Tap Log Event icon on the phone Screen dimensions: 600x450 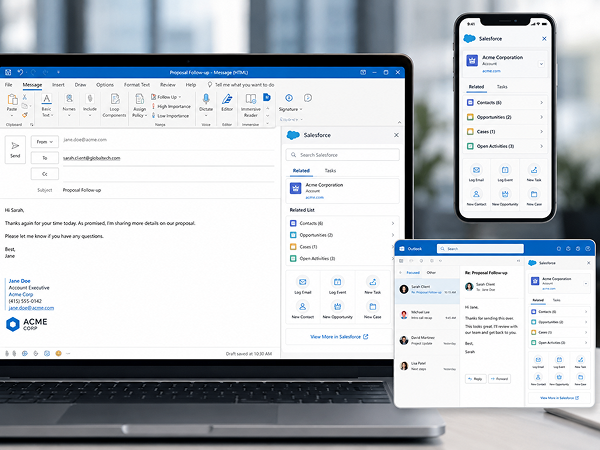pyautogui.click(x=505, y=170)
